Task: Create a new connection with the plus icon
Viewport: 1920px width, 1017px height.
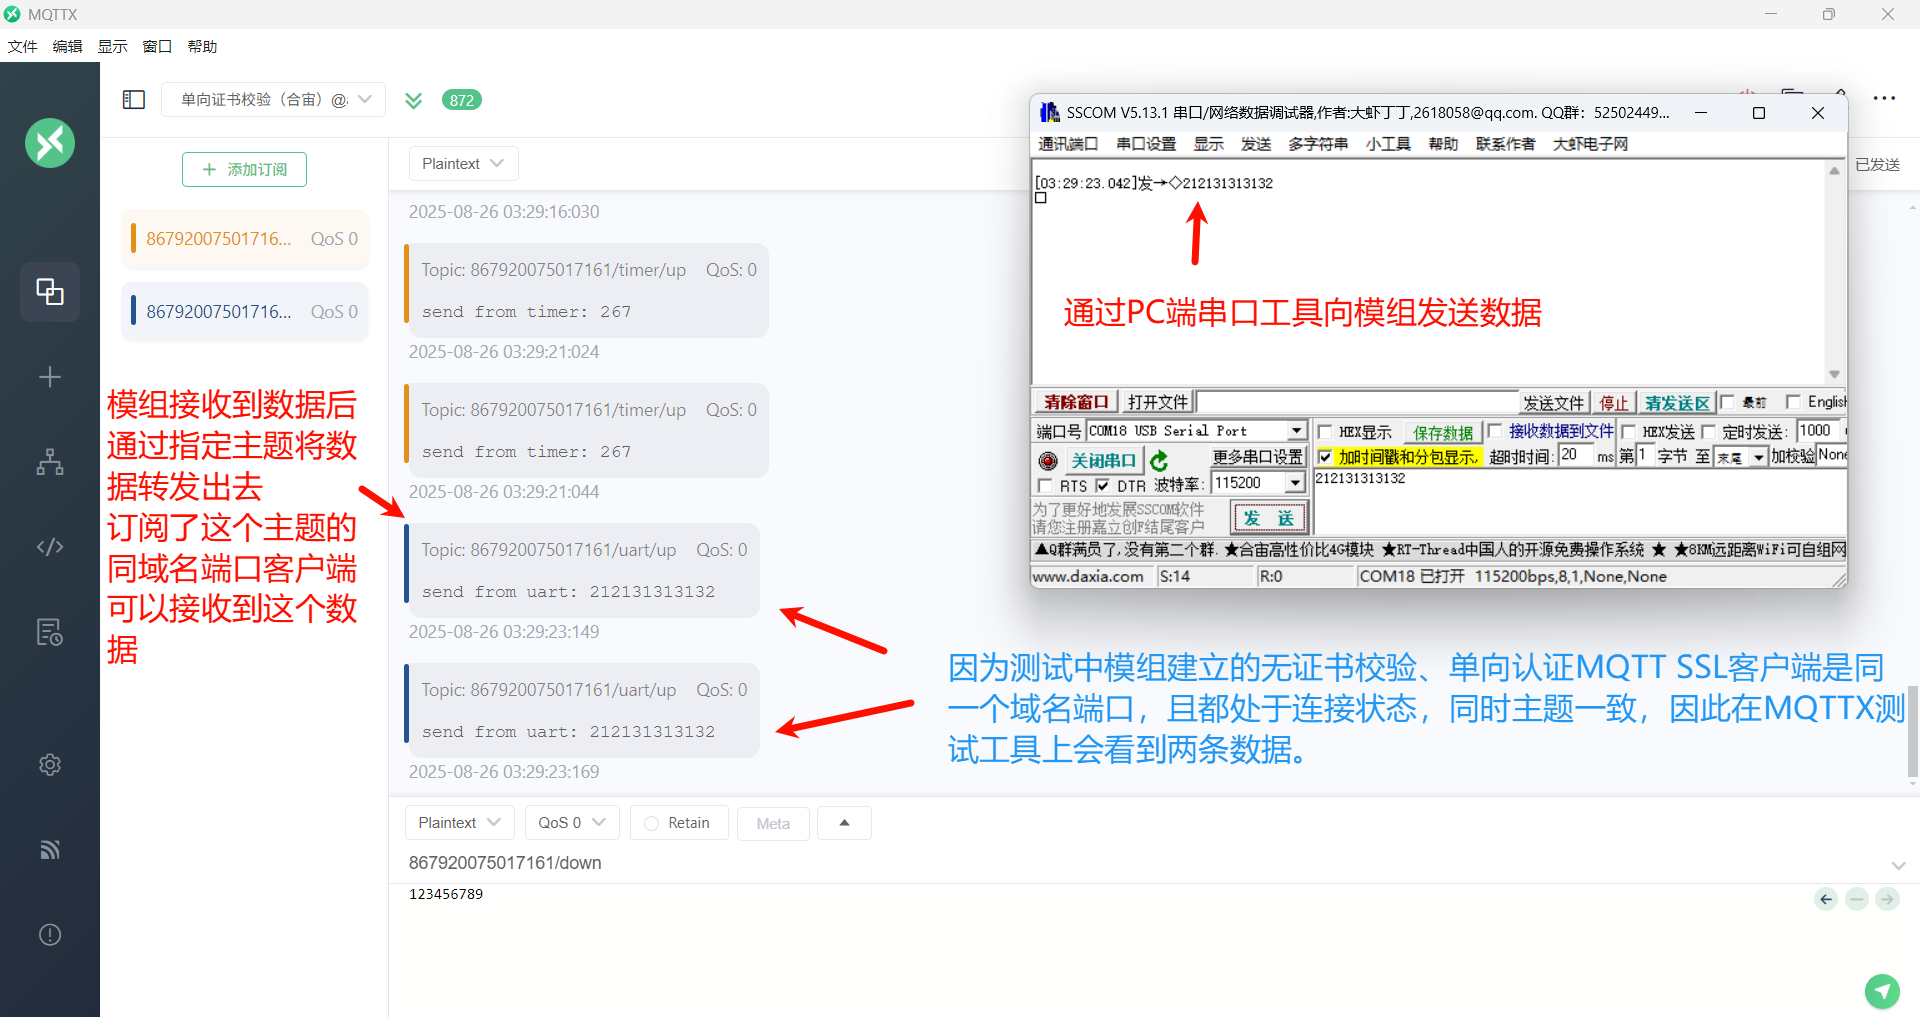Action: pyautogui.click(x=50, y=377)
